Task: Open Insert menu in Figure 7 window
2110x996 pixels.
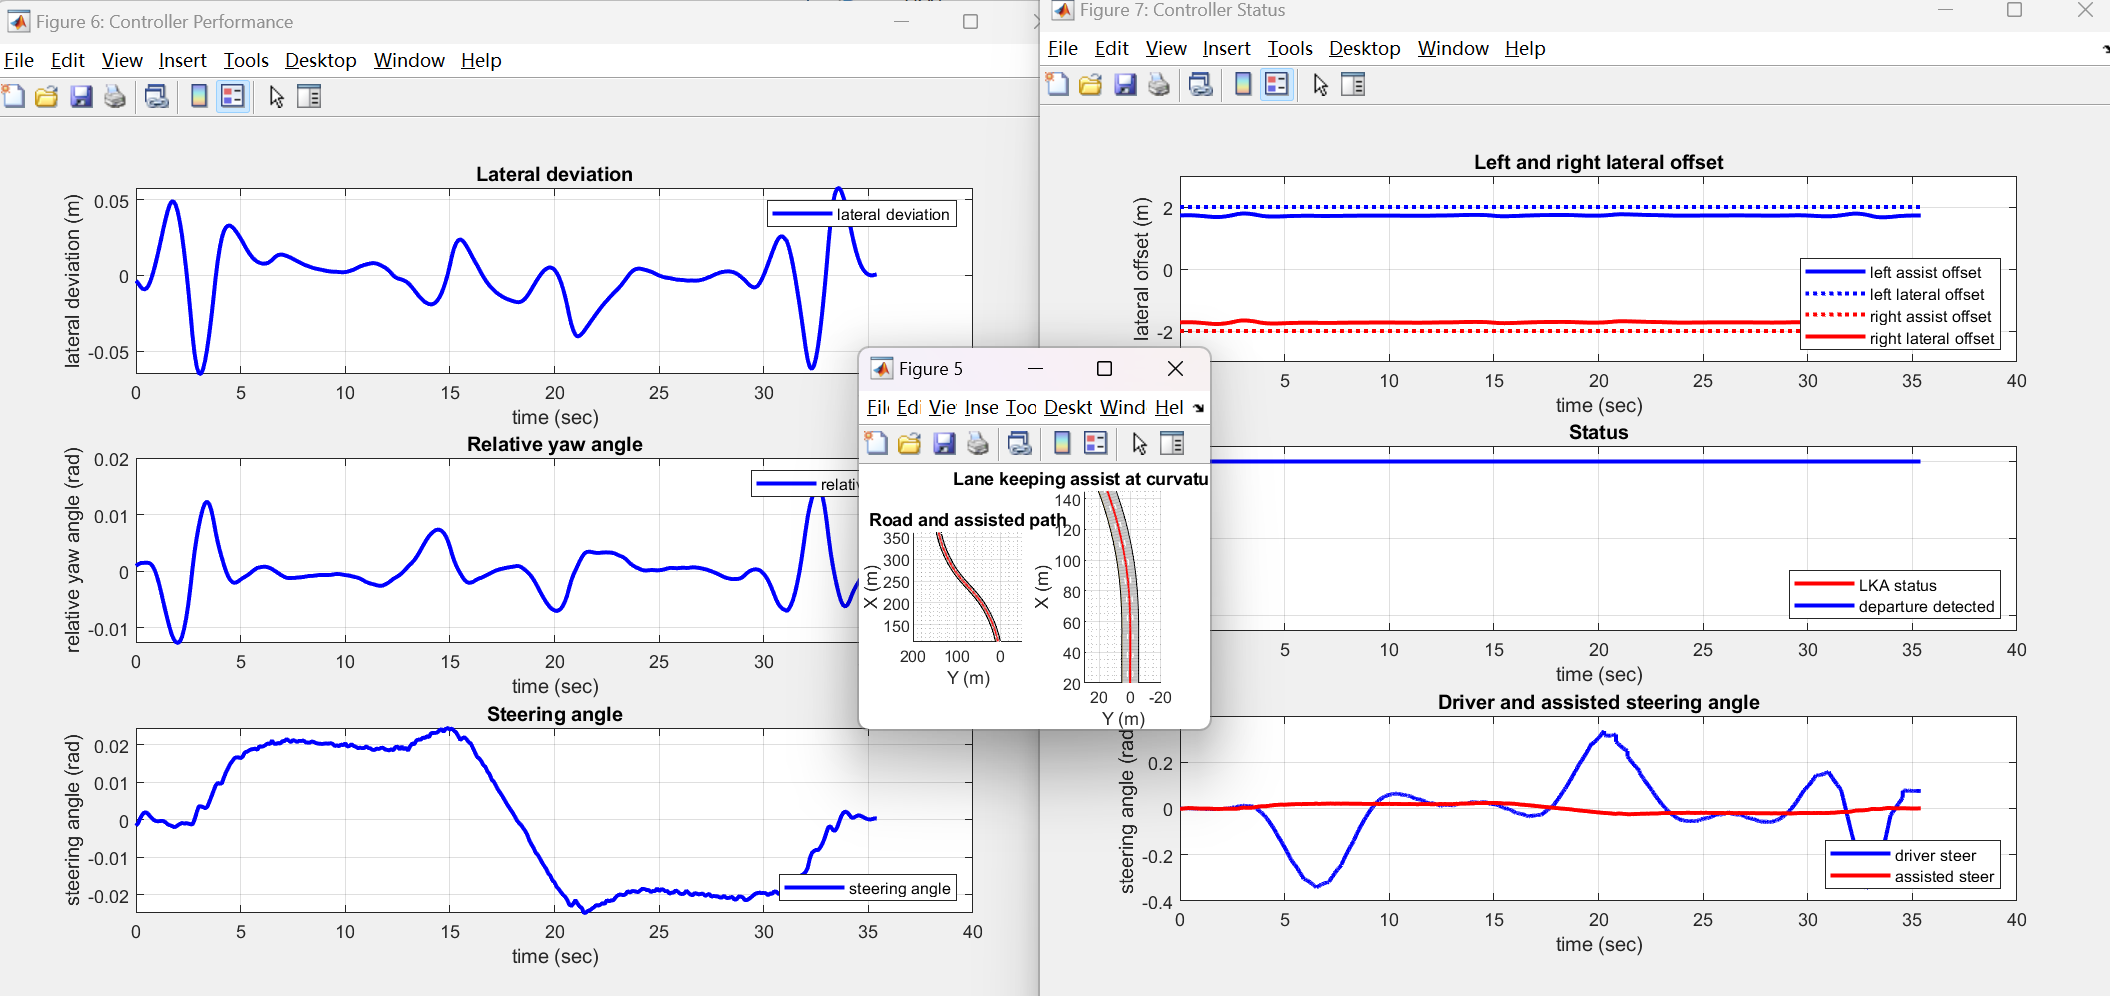Action: [x=1227, y=48]
